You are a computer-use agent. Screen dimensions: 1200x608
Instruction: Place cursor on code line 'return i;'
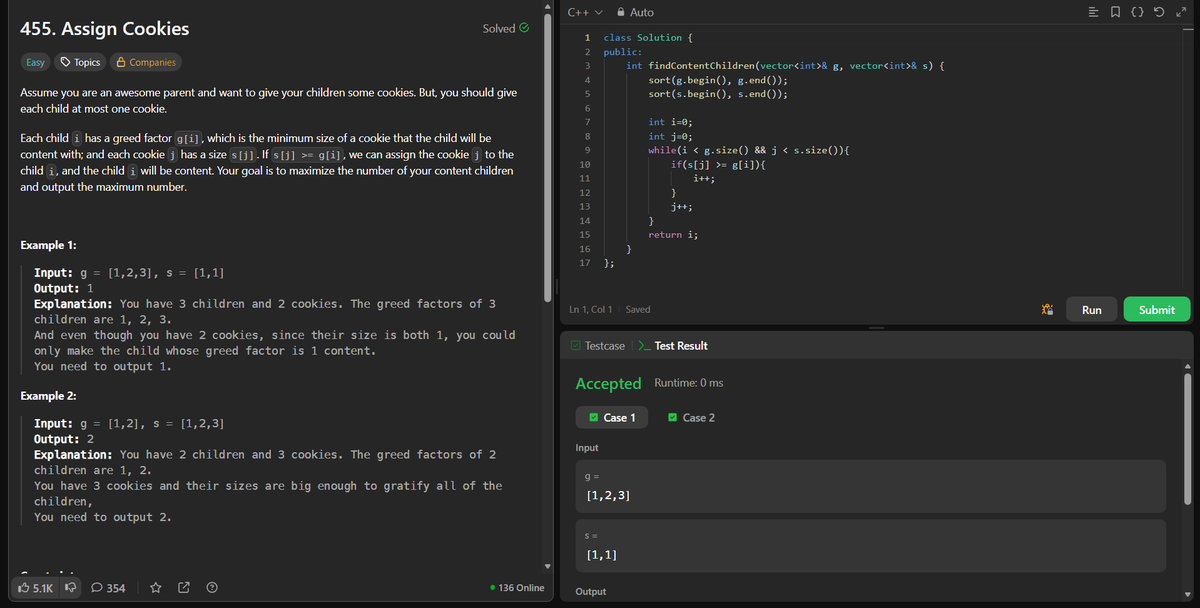coord(673,234)
